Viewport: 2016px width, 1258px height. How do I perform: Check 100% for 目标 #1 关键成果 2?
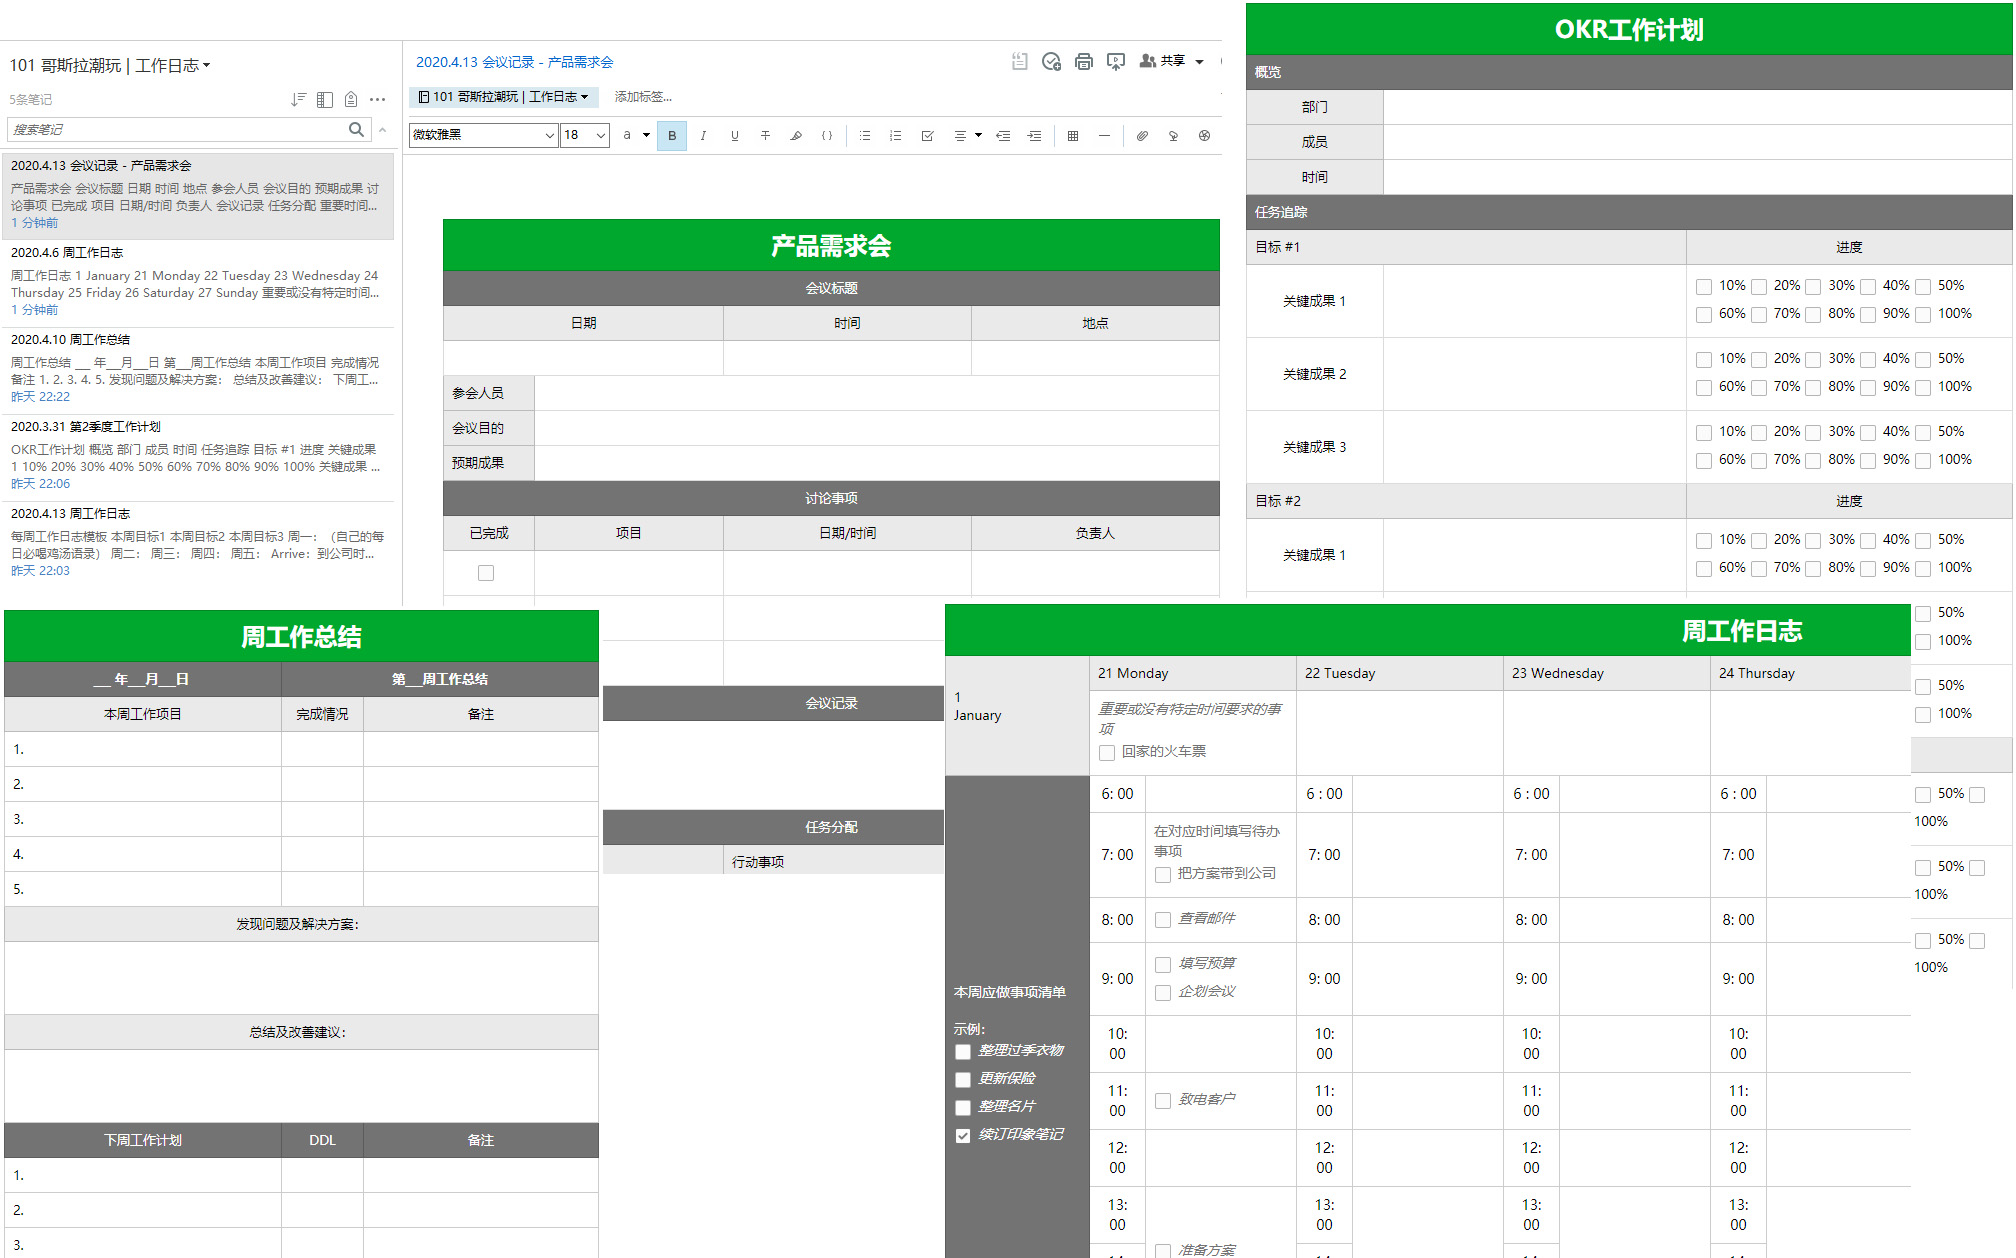pos(1923,388)
